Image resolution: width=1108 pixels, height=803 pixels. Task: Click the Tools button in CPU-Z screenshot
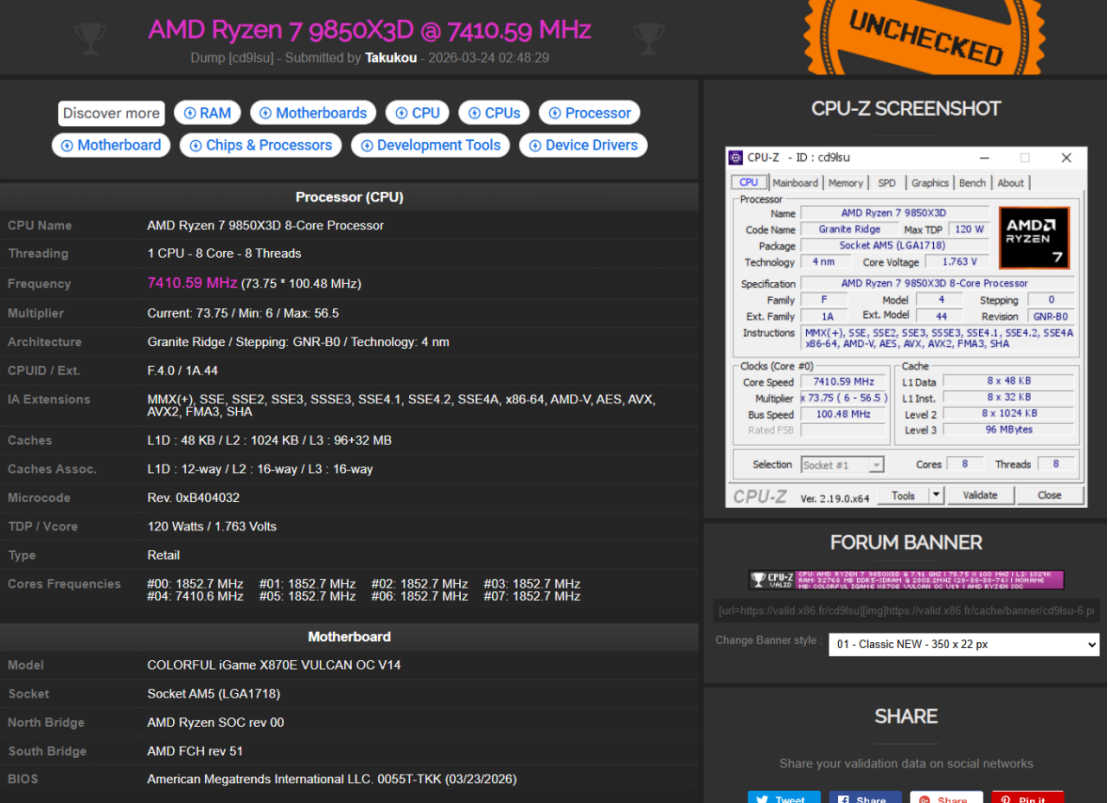pos(903,496)
